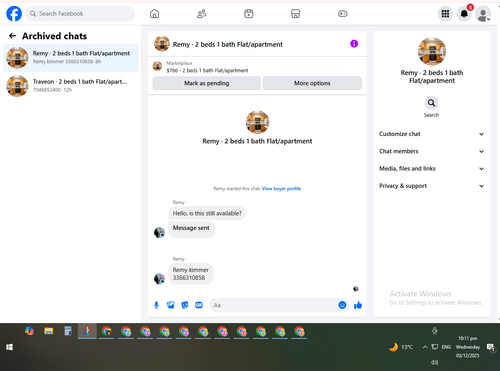Open Remy chat header title
The image size is (500, 371).
point(227,44)
